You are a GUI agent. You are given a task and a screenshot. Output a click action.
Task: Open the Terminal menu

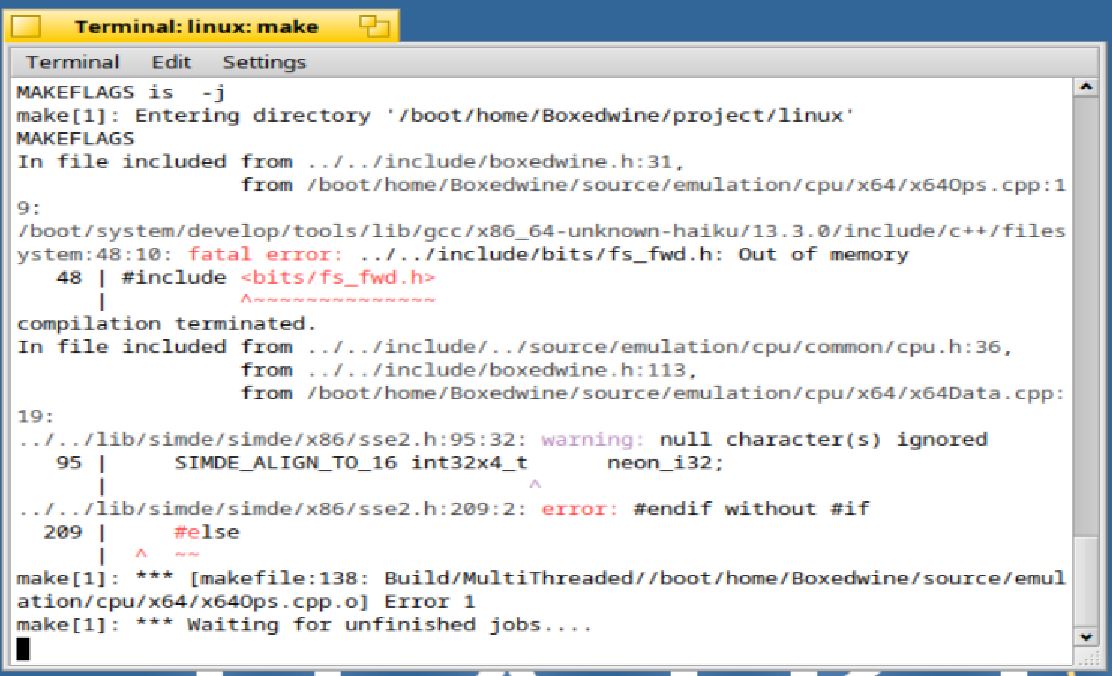(72, 62)
